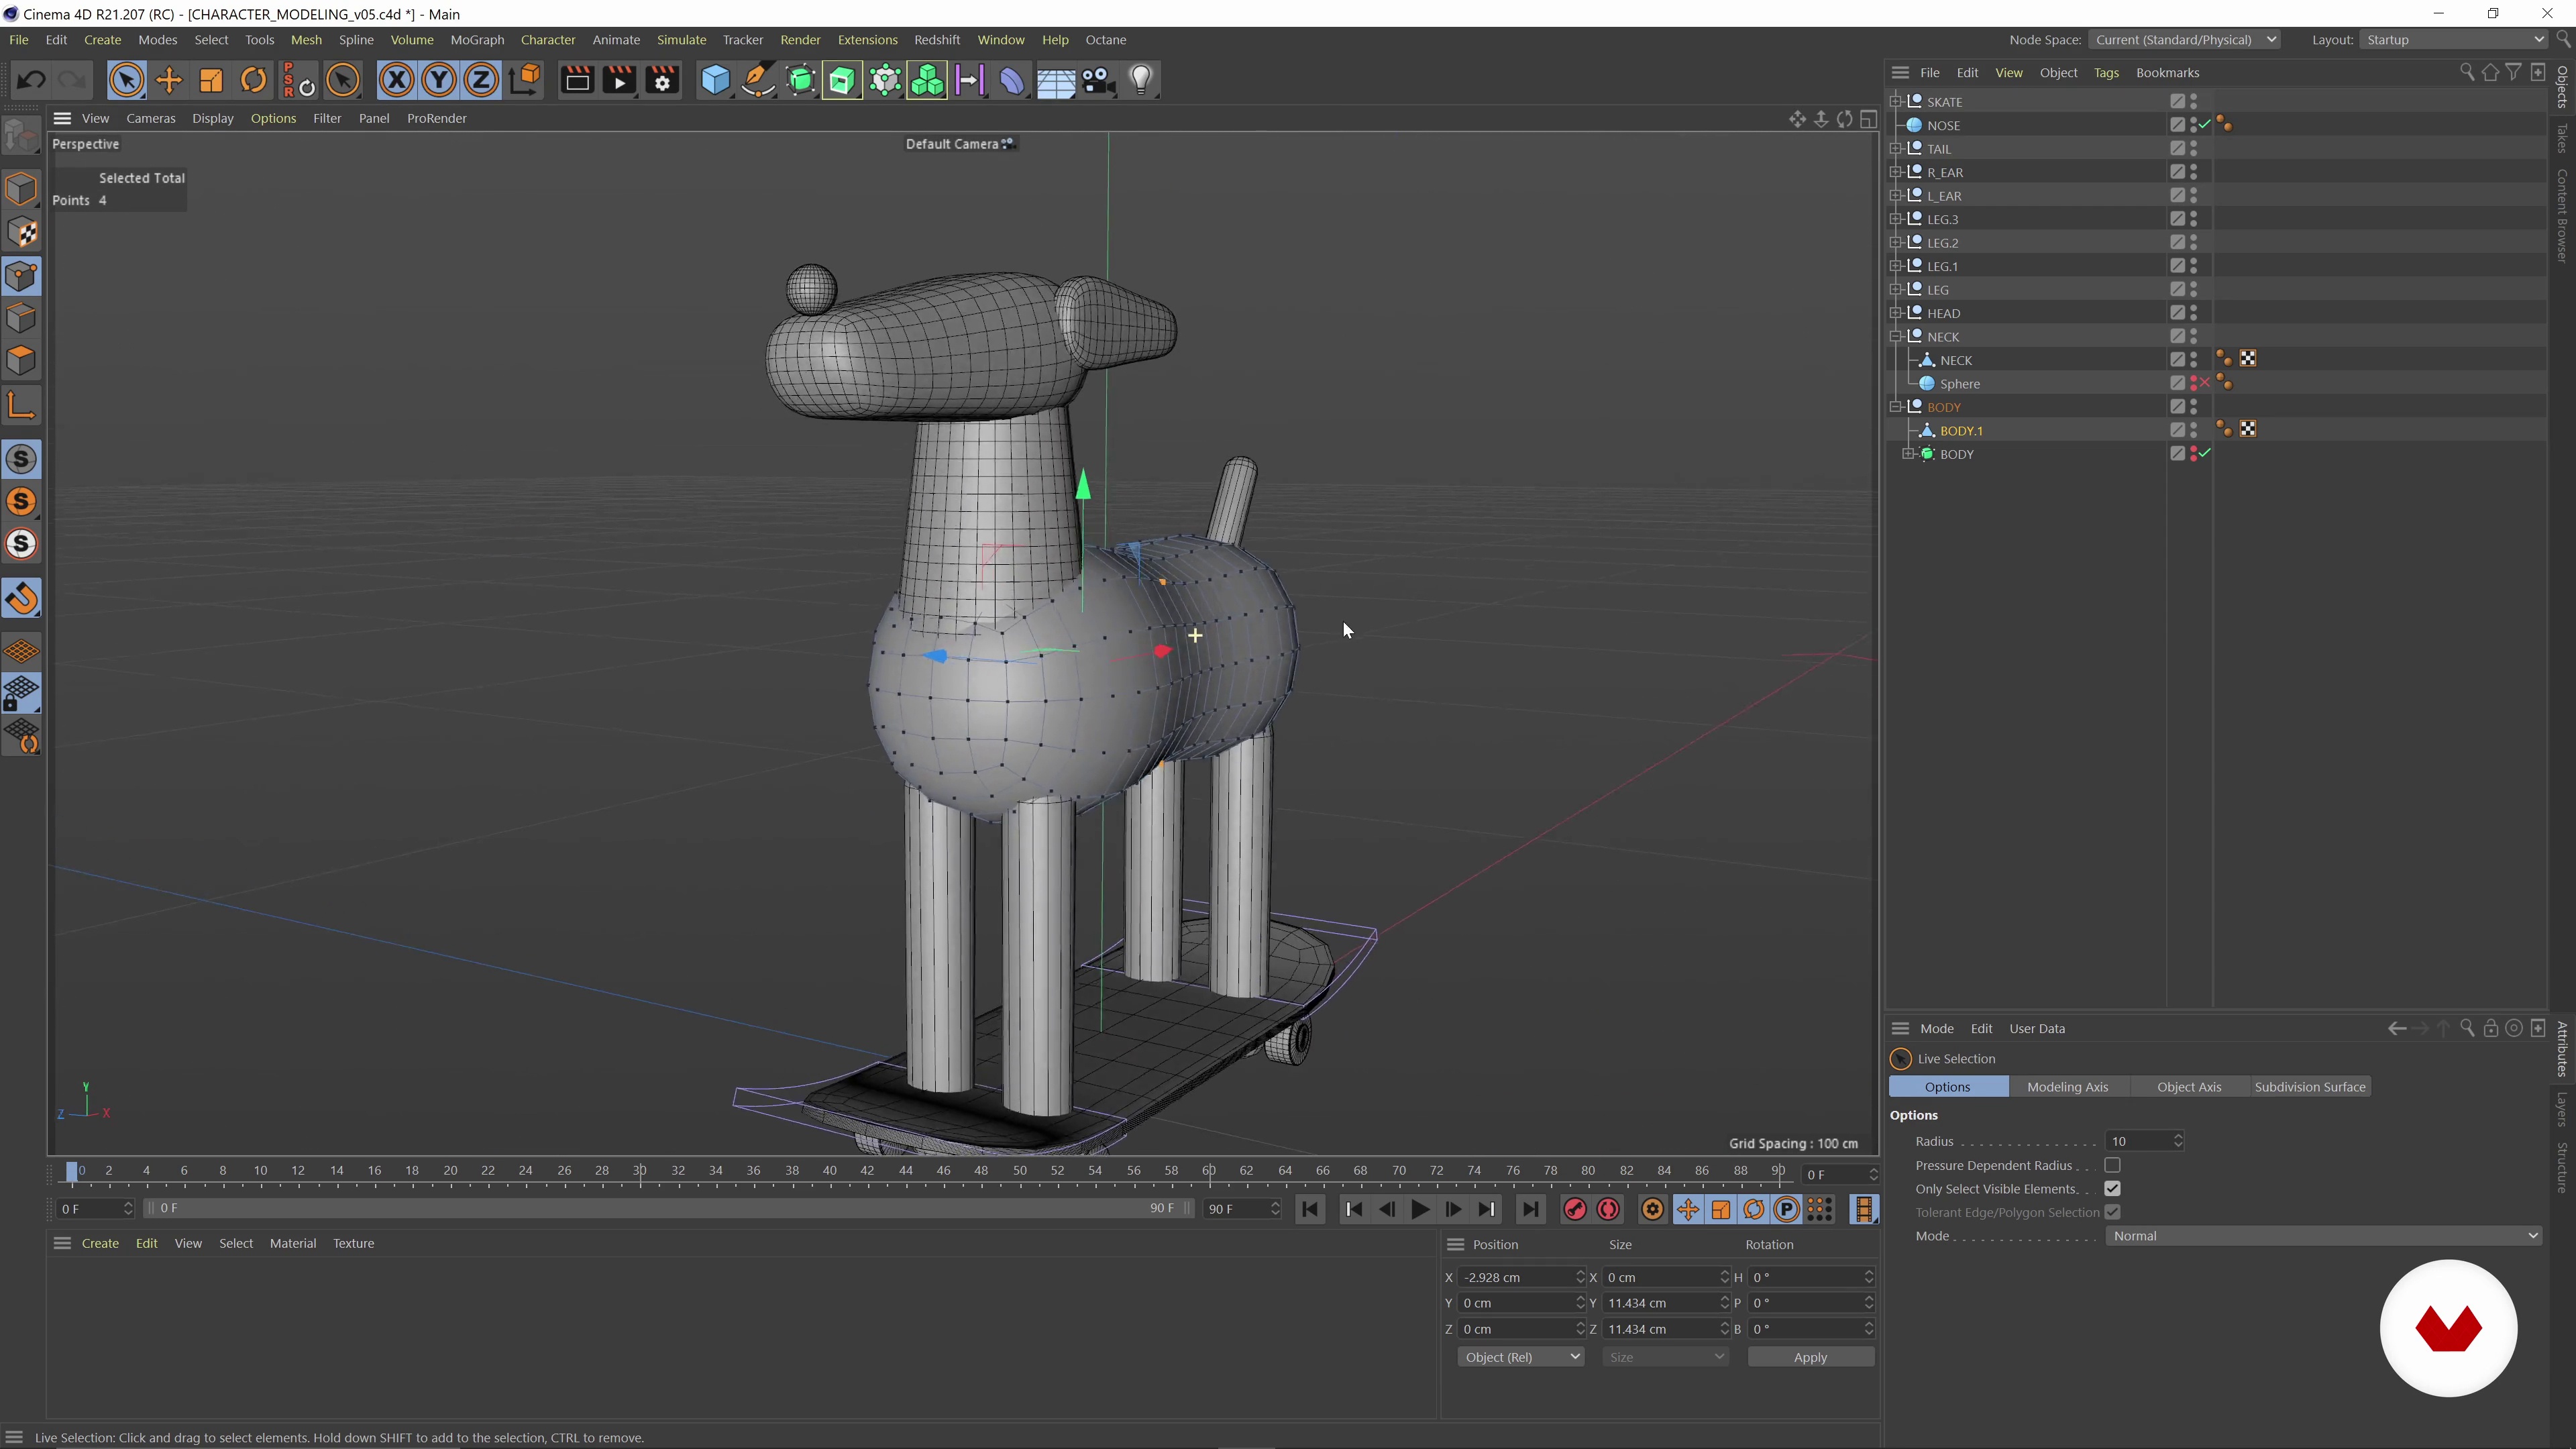
Task: Switch to Subdivision Surface tab
Action: [2310, 1087]
